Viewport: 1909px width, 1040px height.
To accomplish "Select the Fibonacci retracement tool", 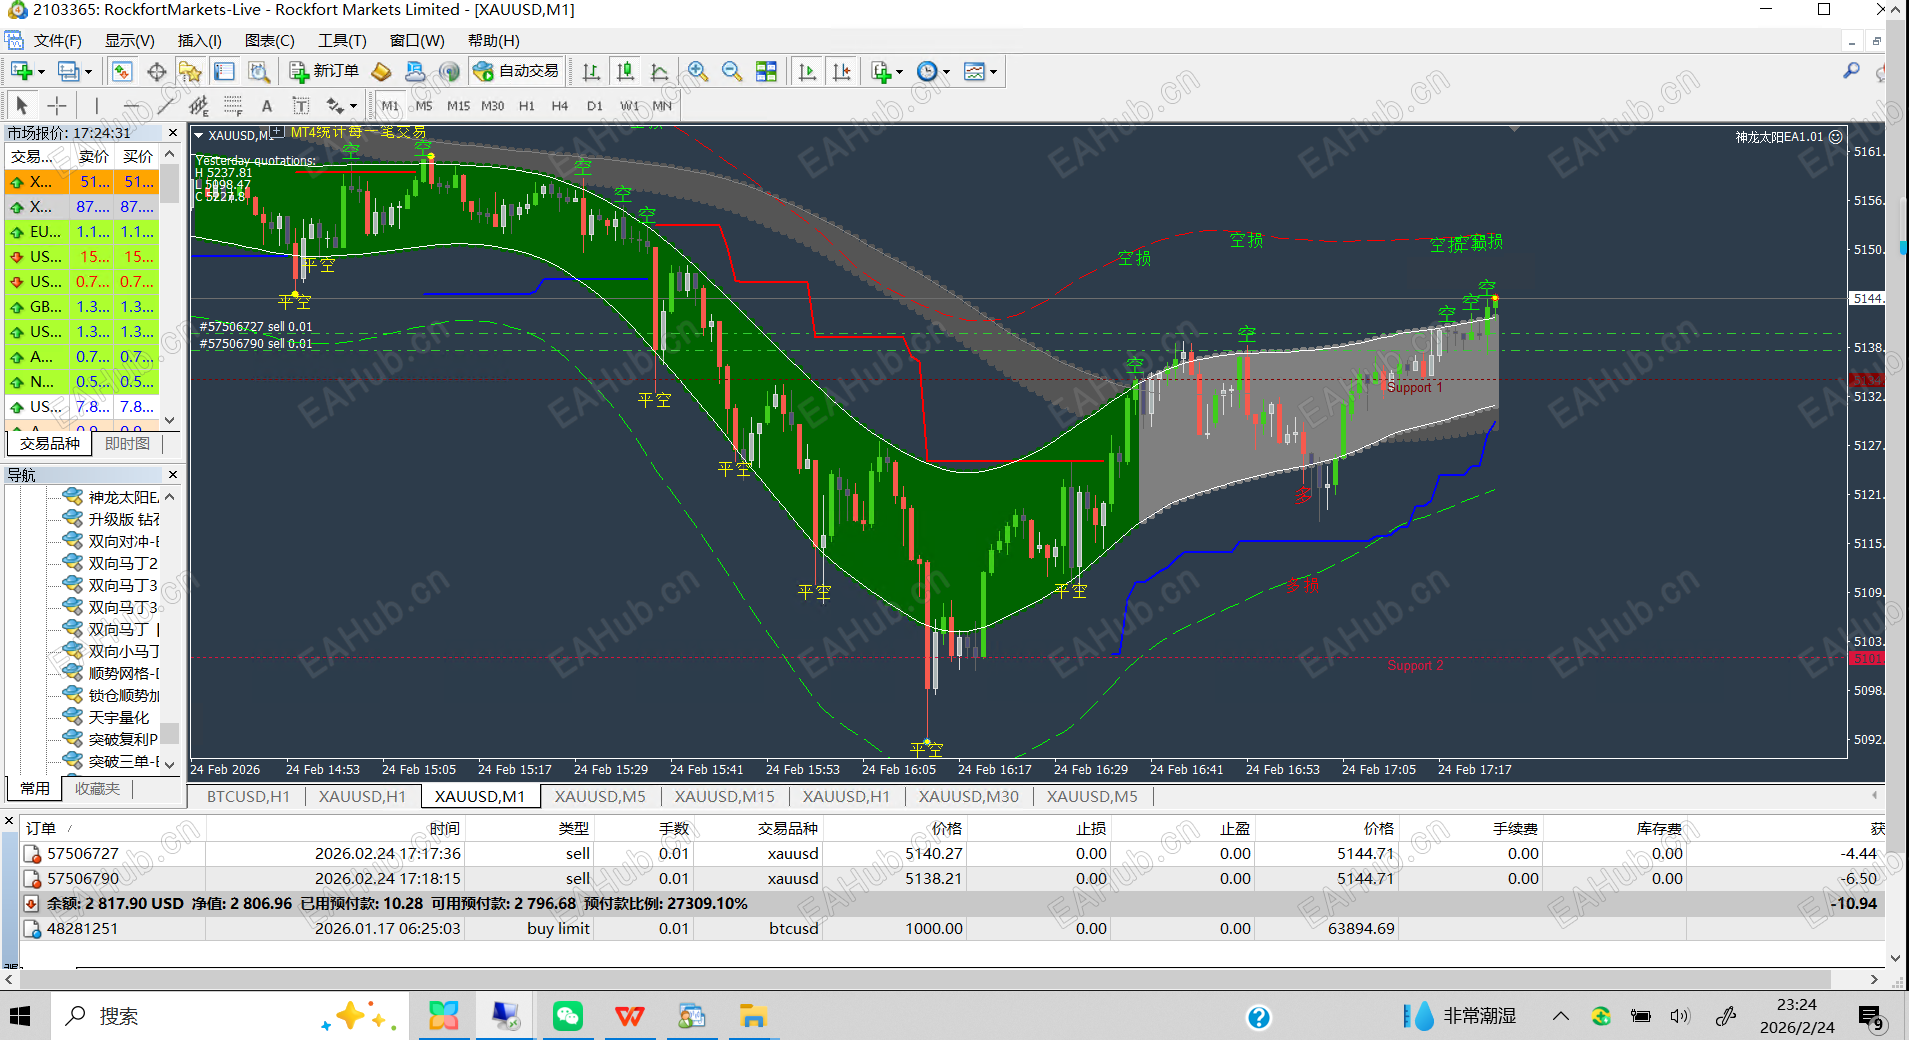I will [x=233, y=105].
